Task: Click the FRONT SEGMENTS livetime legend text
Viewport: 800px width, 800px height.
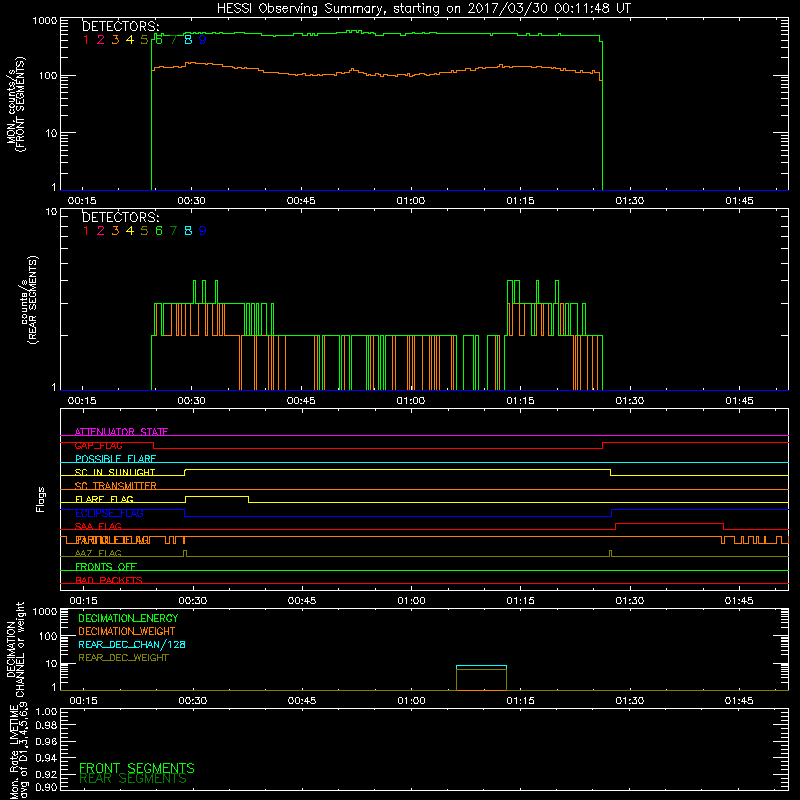Action: [x=137, y=768]
